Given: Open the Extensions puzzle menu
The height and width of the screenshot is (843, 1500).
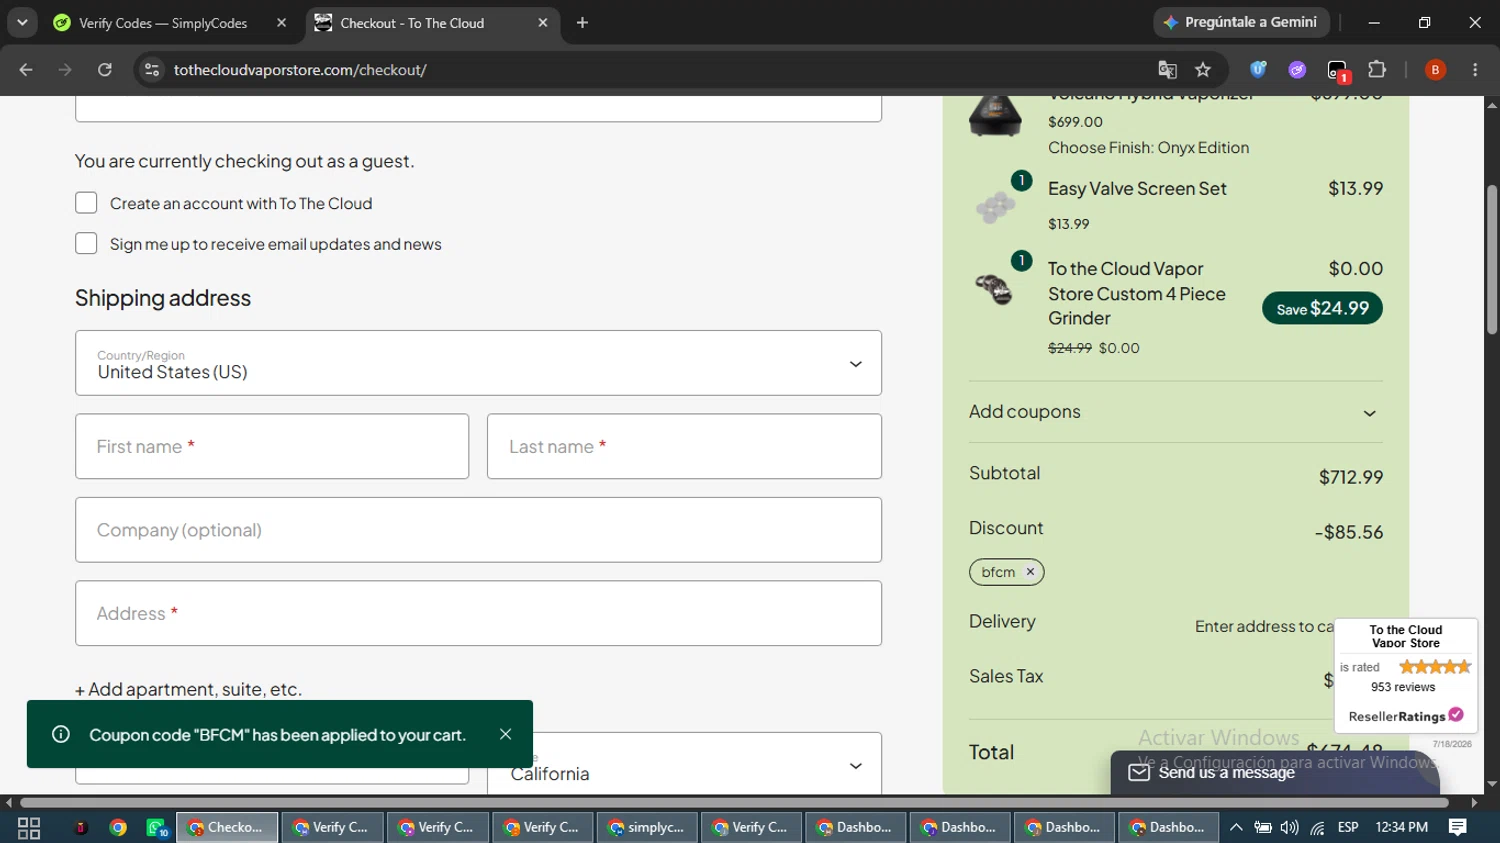Looking at the screenshot, I should 1377,70.
